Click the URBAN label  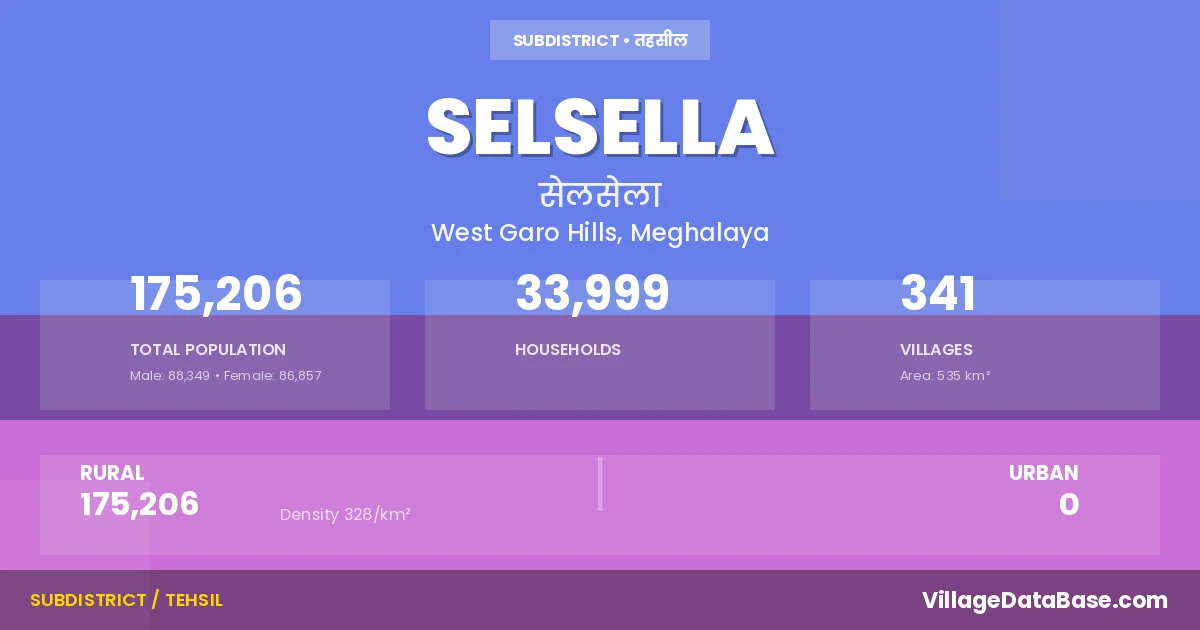tap(1043, 473)
